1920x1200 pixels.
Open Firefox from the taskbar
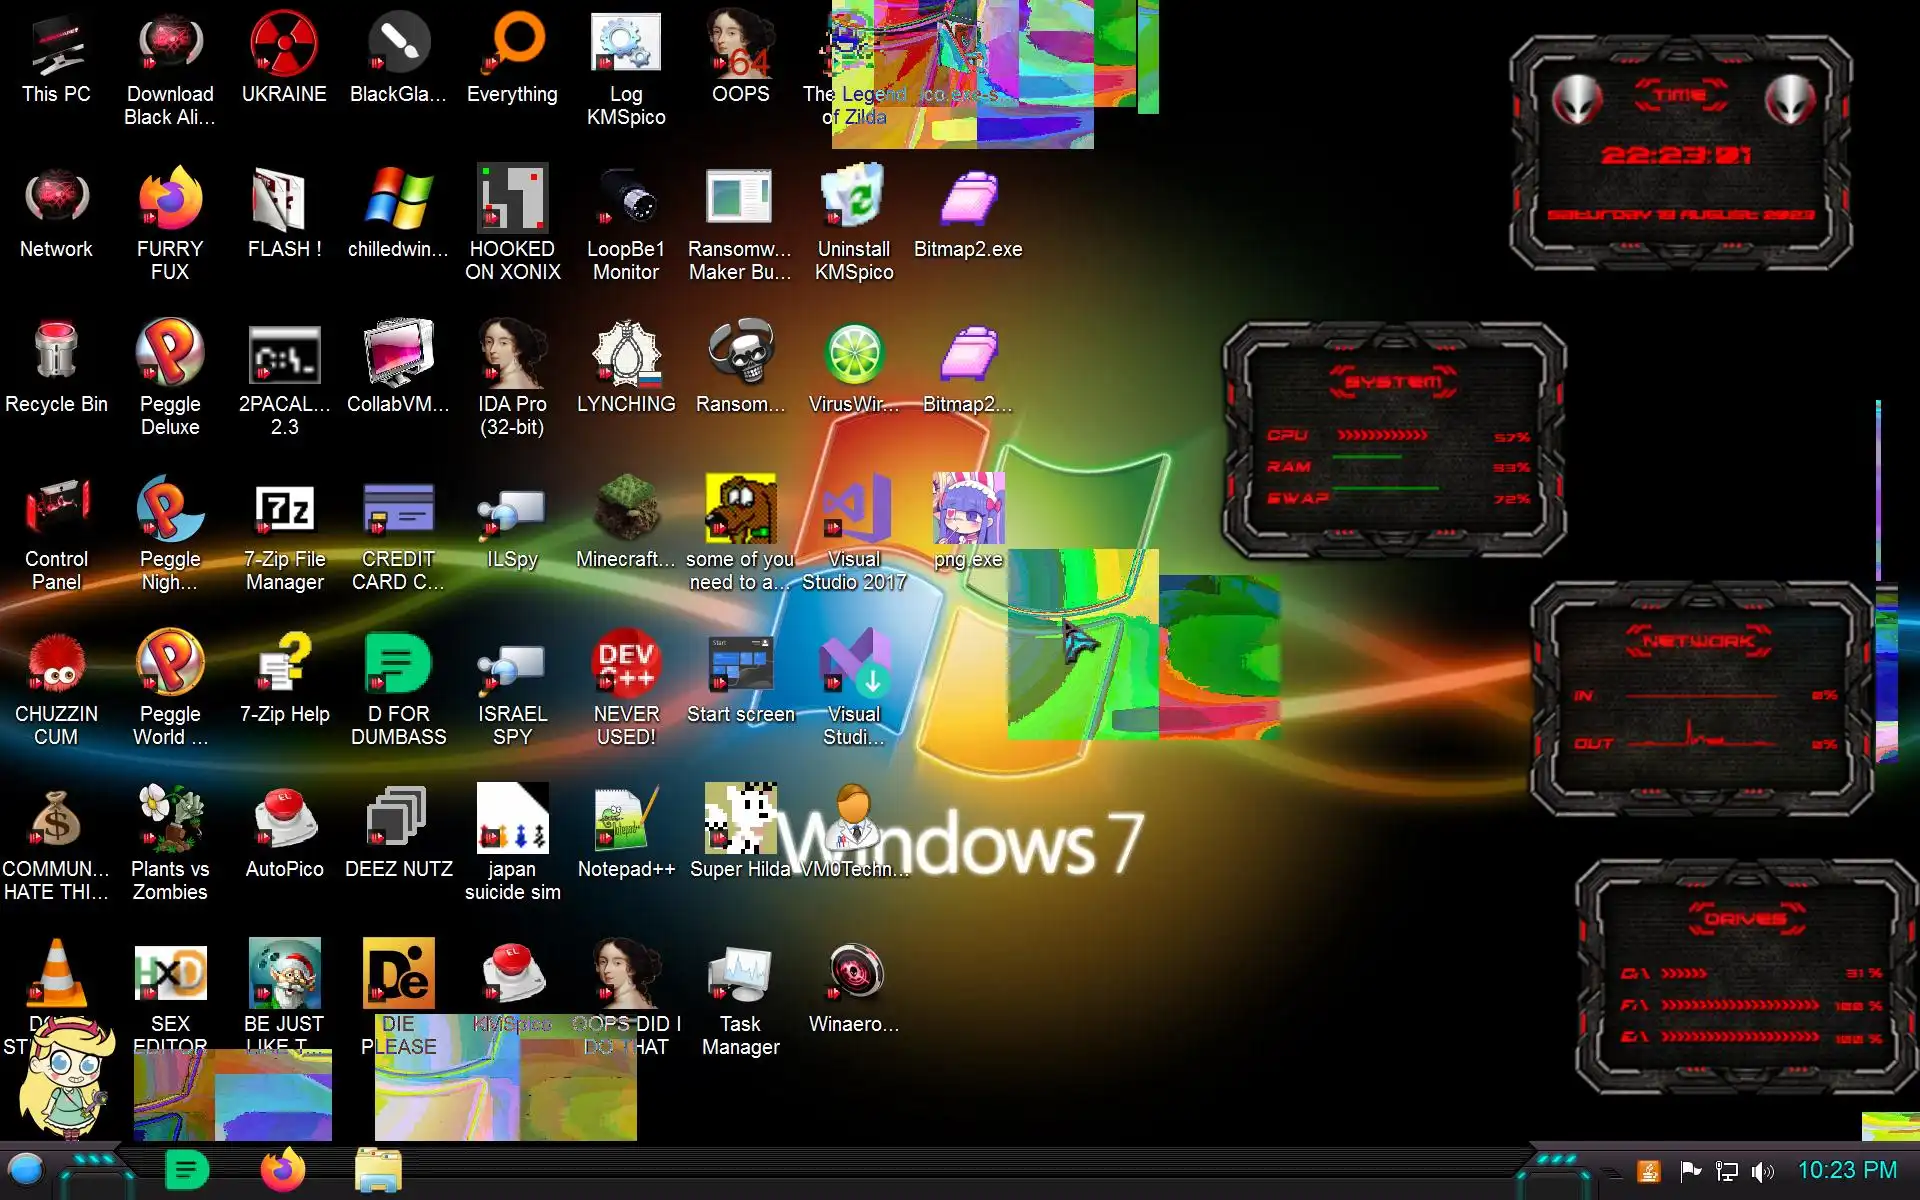tap(283, 1170)
